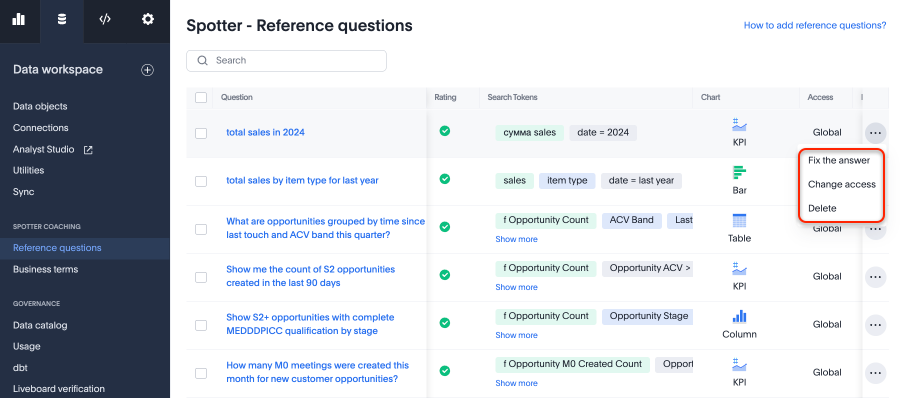Go to Connections in sidebar
Viewport: 903px width, 398px height.
point(41,128)
